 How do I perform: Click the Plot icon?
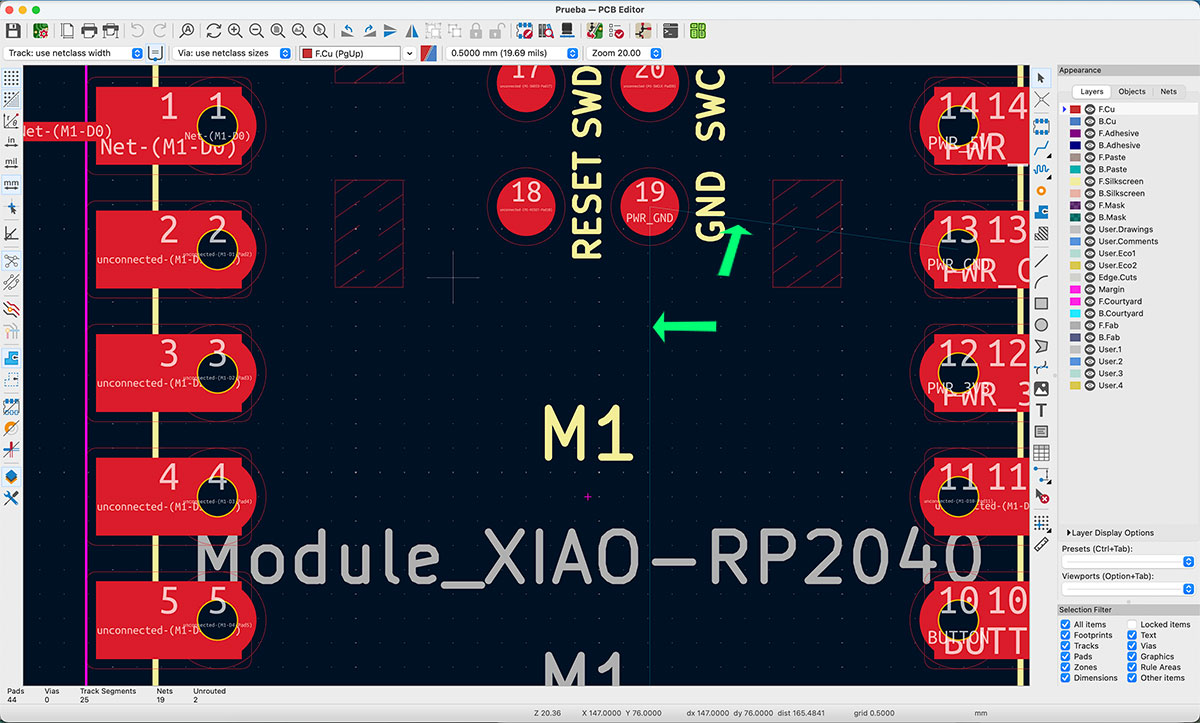[x=110, y=31]
